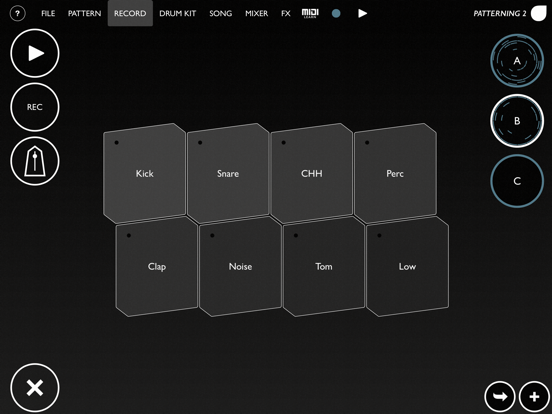552x414 pixels.
Task: Trigger the Noise pad
Action: (240, 266)
